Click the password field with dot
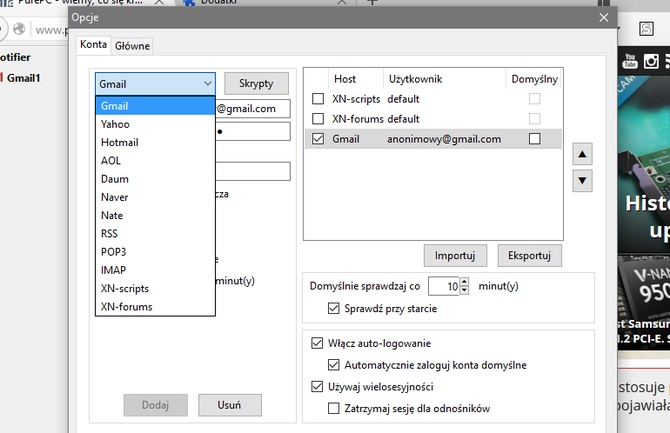Viewport: 670px width, 433px height. coord(253,131)
